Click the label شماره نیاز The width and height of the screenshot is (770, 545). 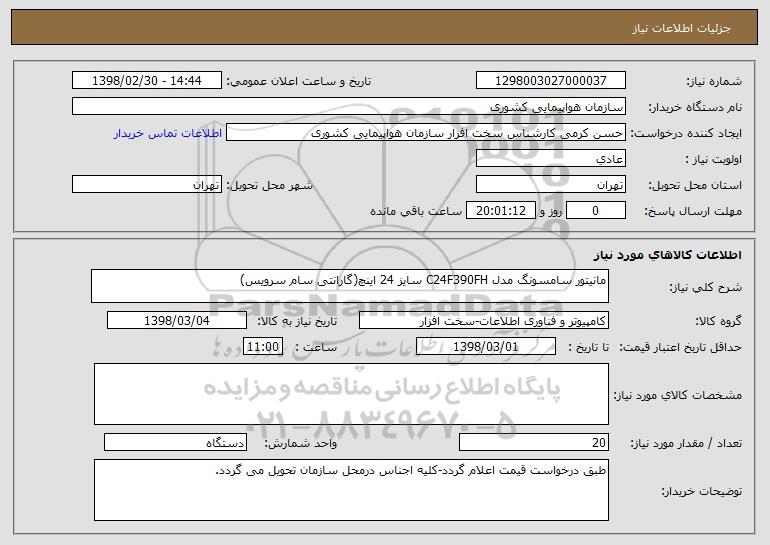714,81
